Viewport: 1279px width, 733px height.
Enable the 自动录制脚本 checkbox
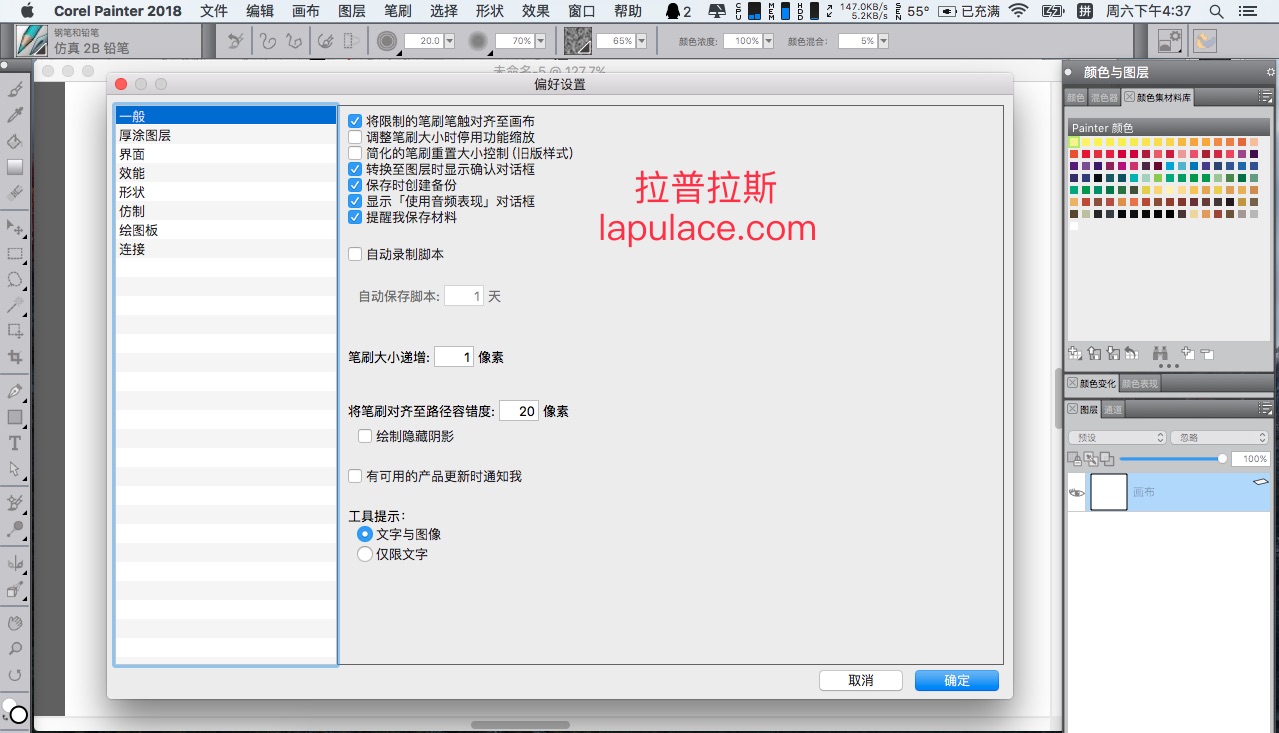point(355,254)
